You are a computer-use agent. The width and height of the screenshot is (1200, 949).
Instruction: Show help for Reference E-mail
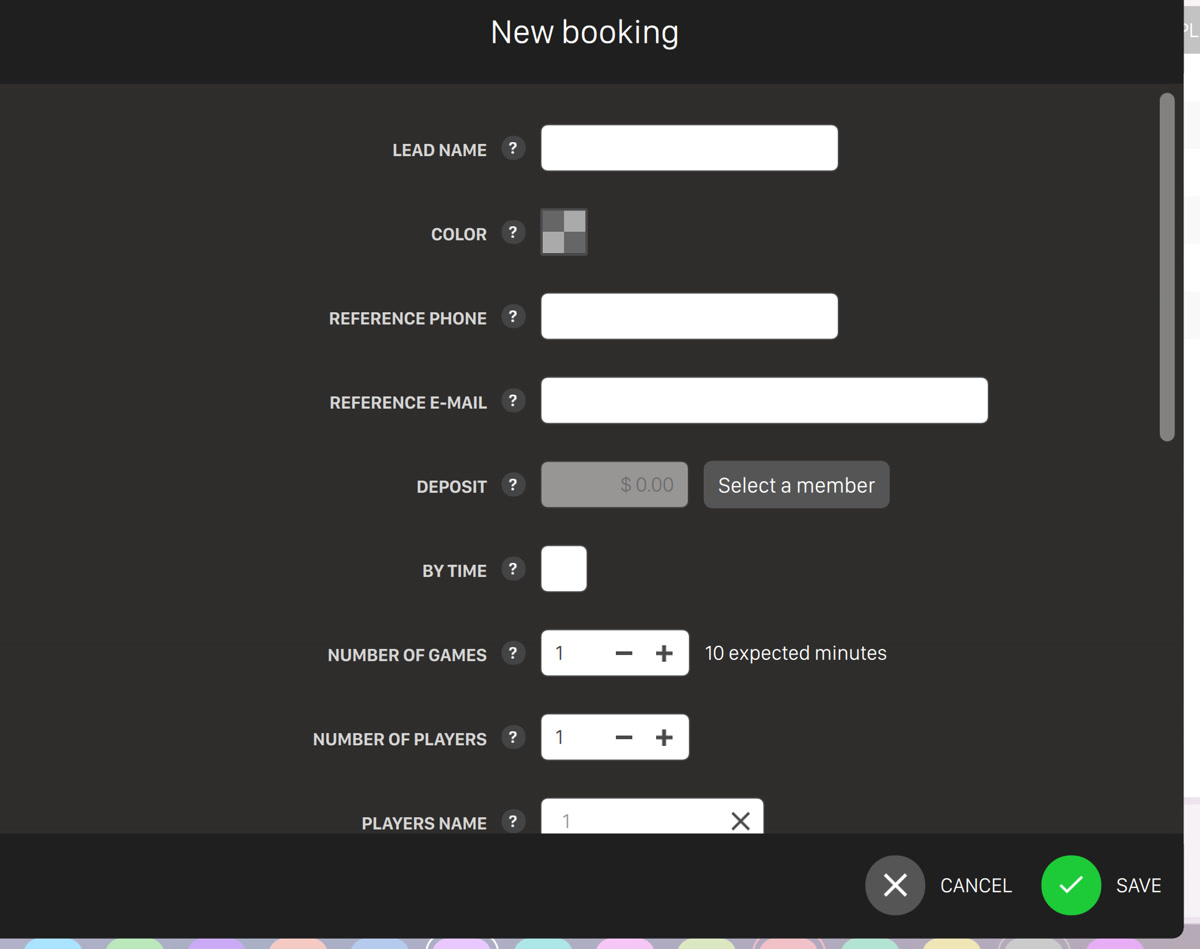point(513,401)
